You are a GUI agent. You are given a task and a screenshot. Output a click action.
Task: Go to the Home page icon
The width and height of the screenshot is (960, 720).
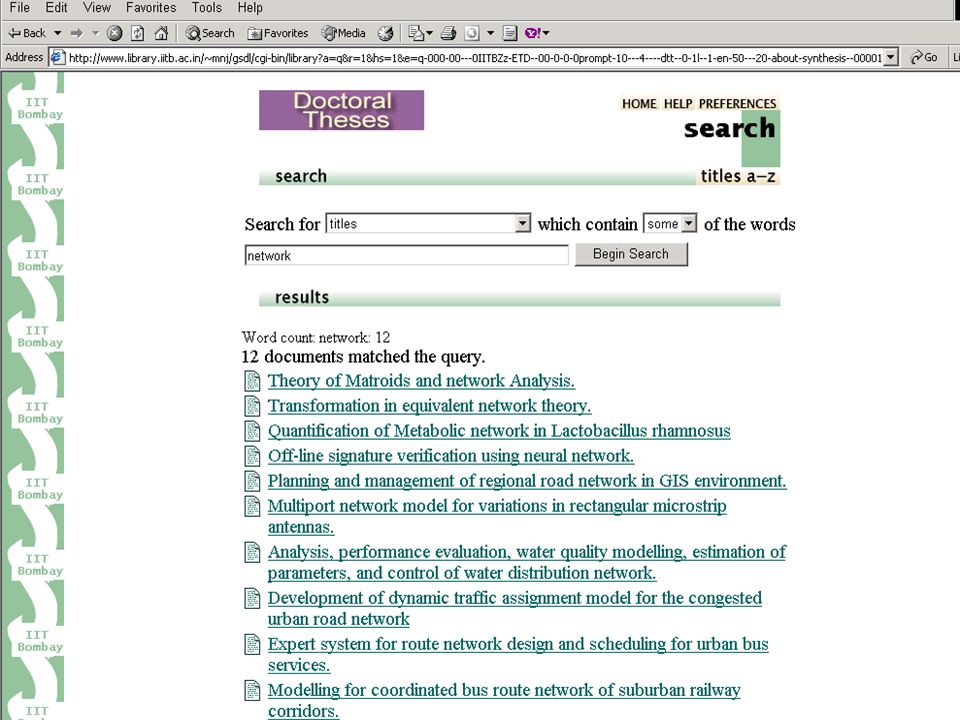pos(161,33)
